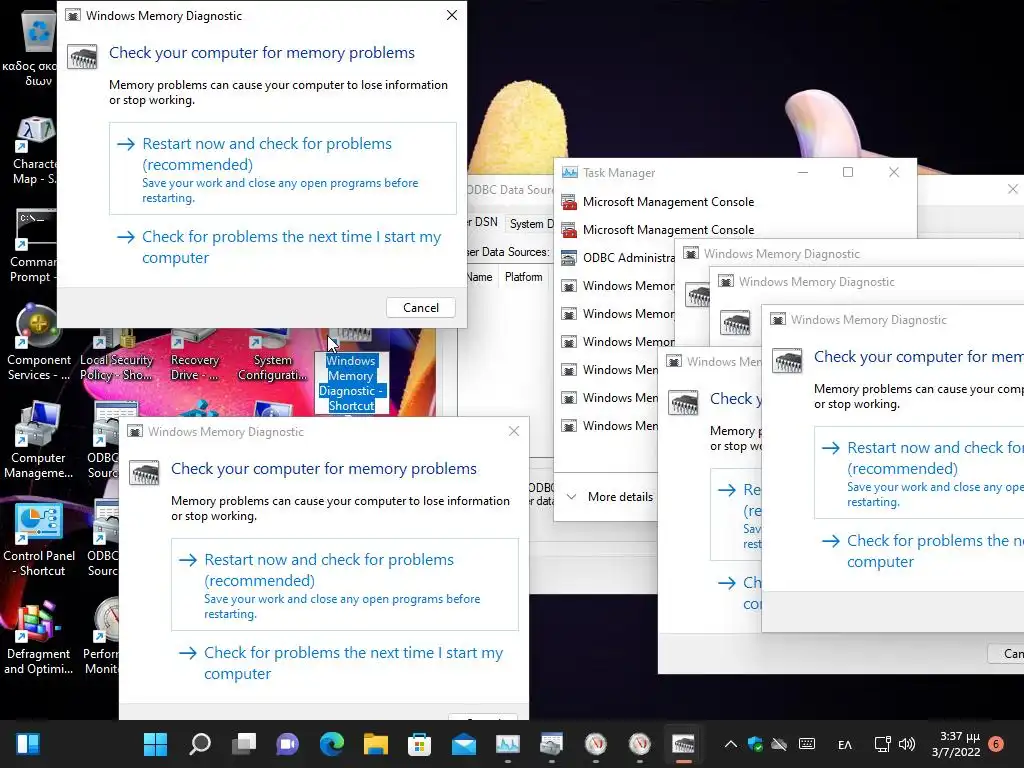Click Restart now and check in the right-side dialog

pyautogui.click(x=919, y=473)
